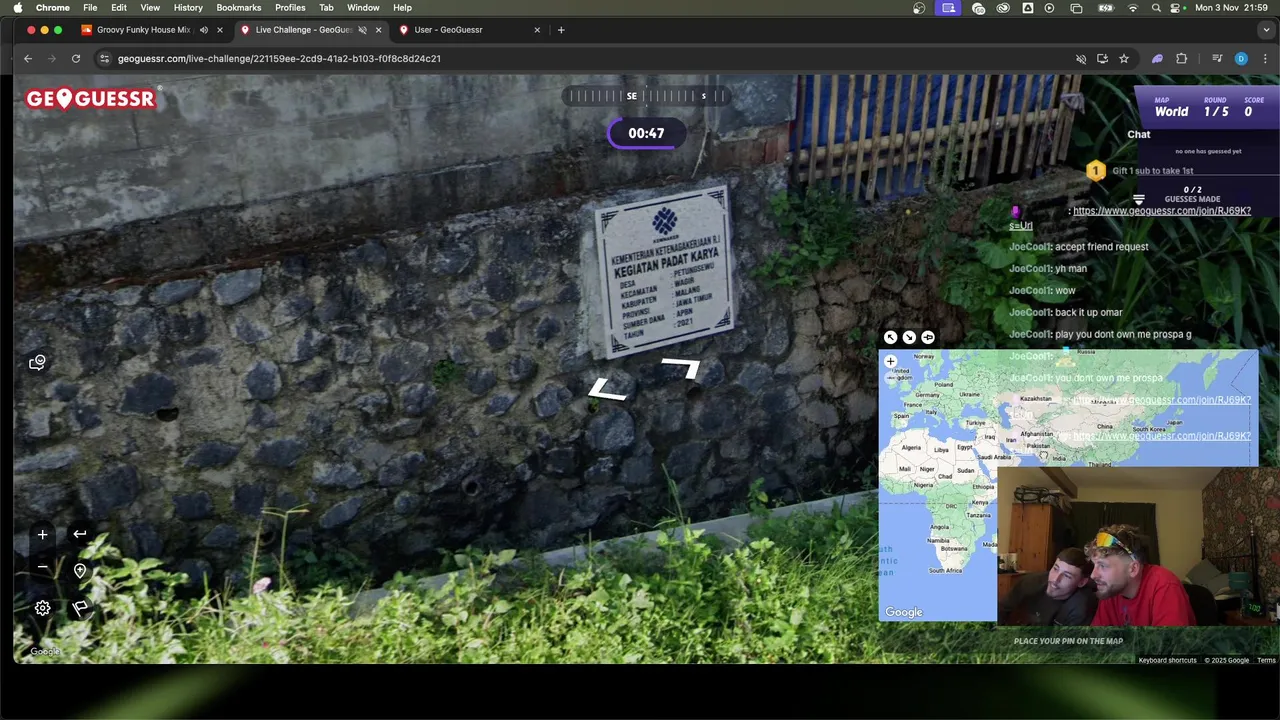Bookmark this tab with the star
Image resolution: width=1280 pixels, height=720 pixels.
1124,59
